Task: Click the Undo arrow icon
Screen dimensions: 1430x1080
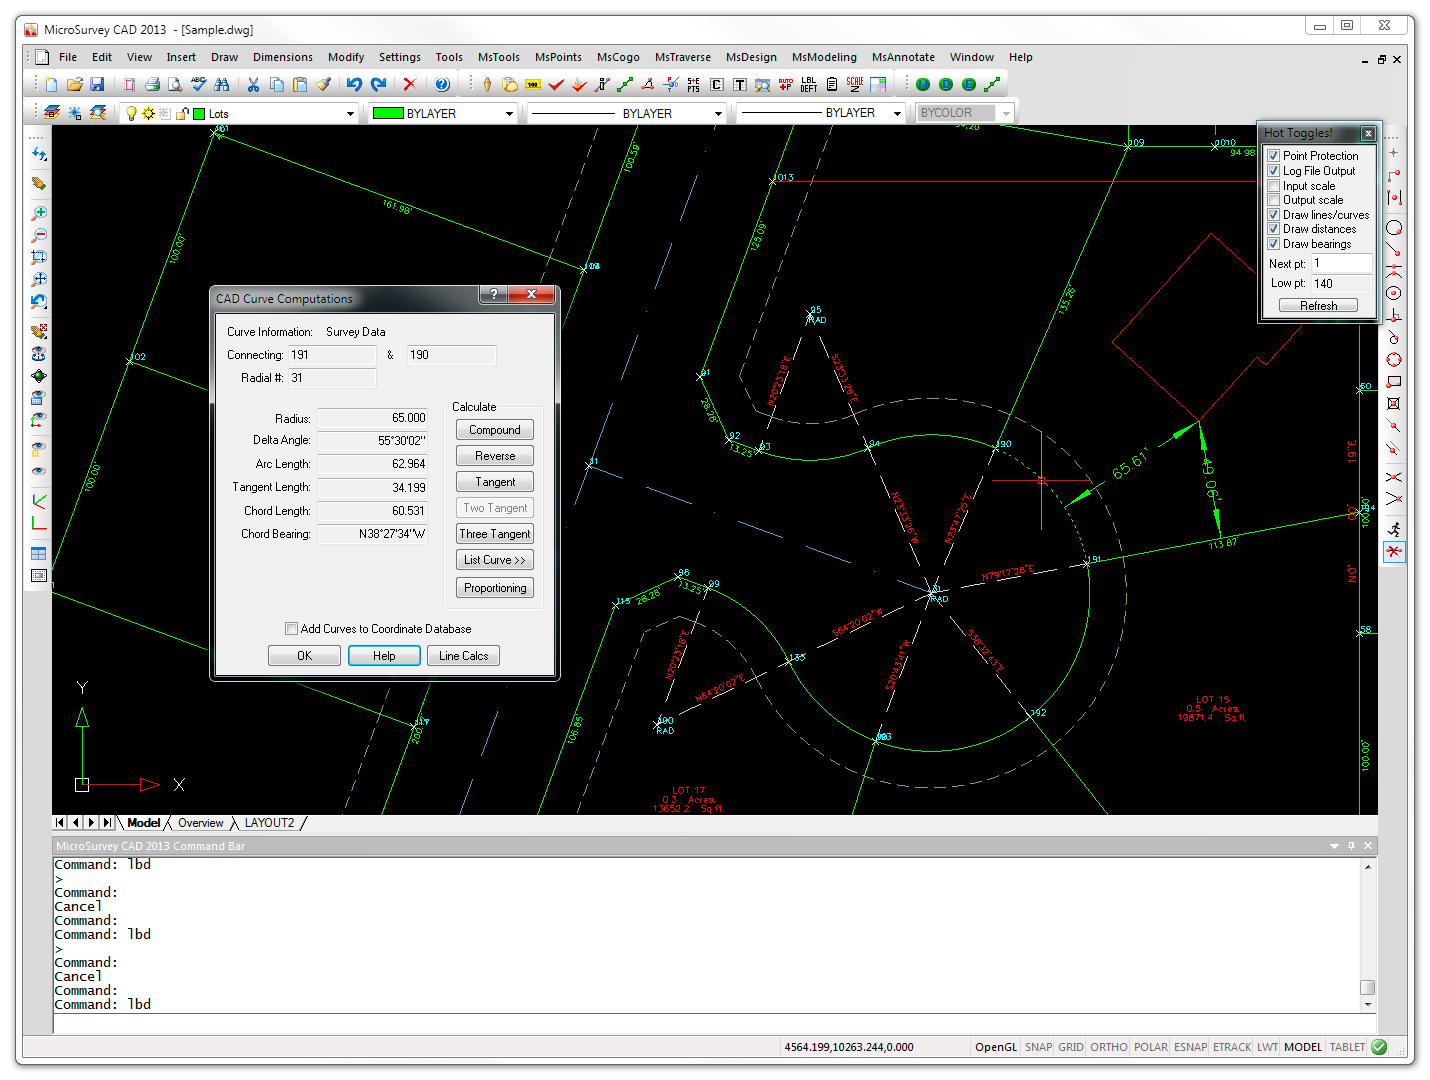Action: click(x=353, y=85)
